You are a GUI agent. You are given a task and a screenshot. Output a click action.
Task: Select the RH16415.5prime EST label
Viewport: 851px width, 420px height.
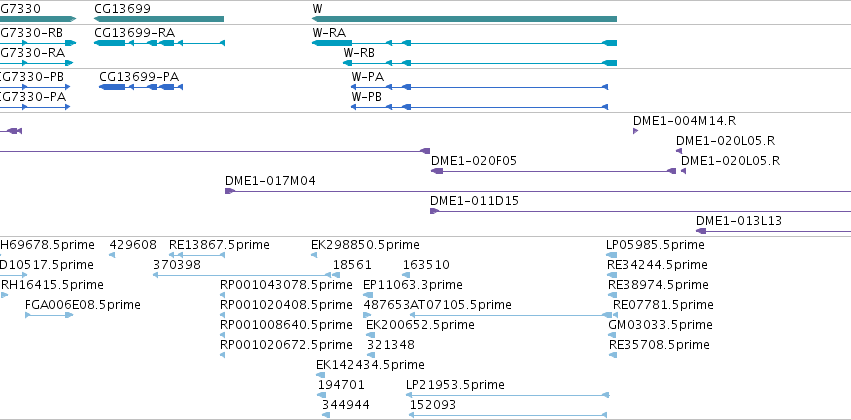coord(52,285)
